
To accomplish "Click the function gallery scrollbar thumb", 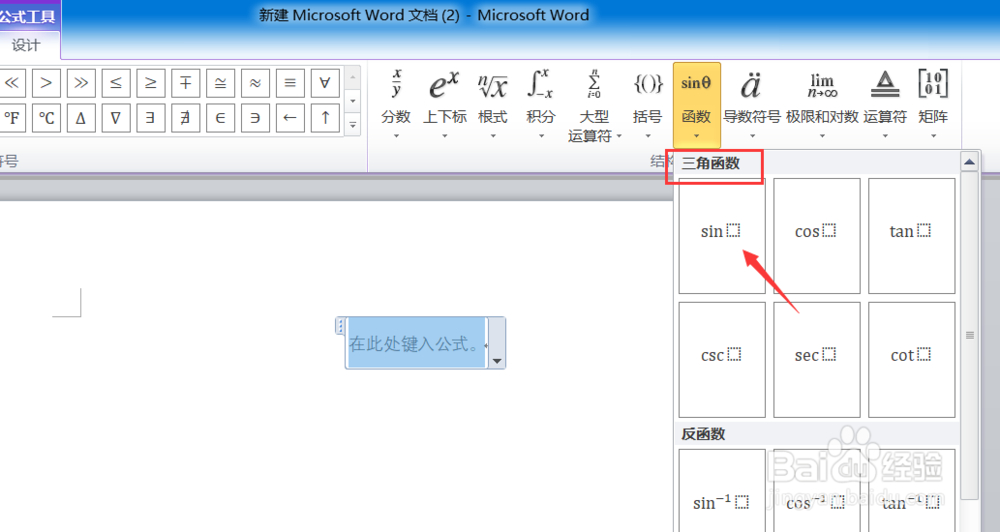I will pyautogui.click(x=969, y=336).
